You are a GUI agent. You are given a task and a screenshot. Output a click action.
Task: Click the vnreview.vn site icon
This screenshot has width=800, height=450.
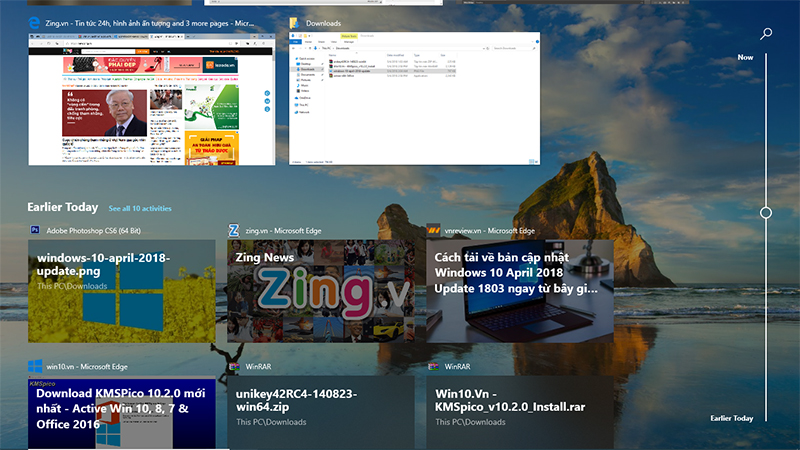click(x=433, y=230)
